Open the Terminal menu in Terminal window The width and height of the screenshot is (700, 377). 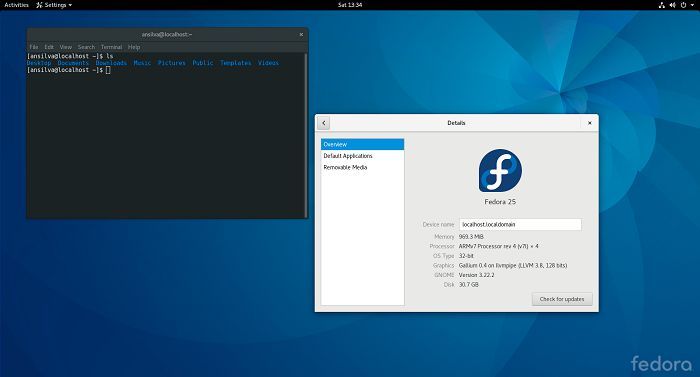111,47
